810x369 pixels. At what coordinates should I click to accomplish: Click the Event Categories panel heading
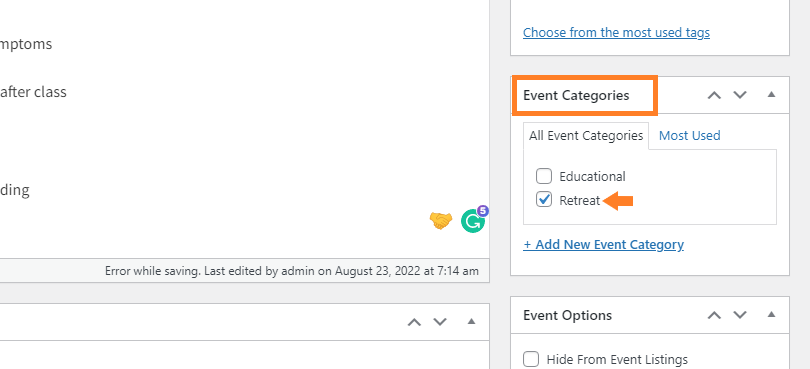click(x=576, y=96)
